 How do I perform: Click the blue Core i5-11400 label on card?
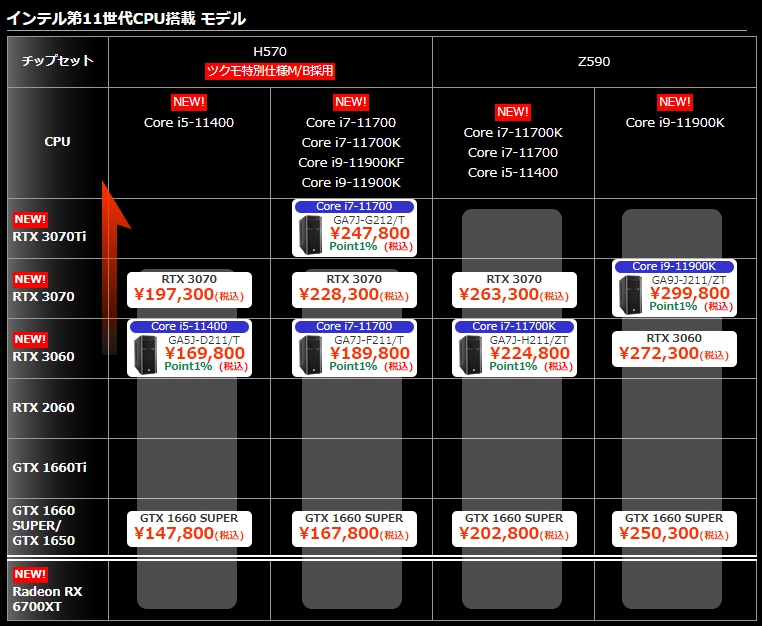[189, 326]
